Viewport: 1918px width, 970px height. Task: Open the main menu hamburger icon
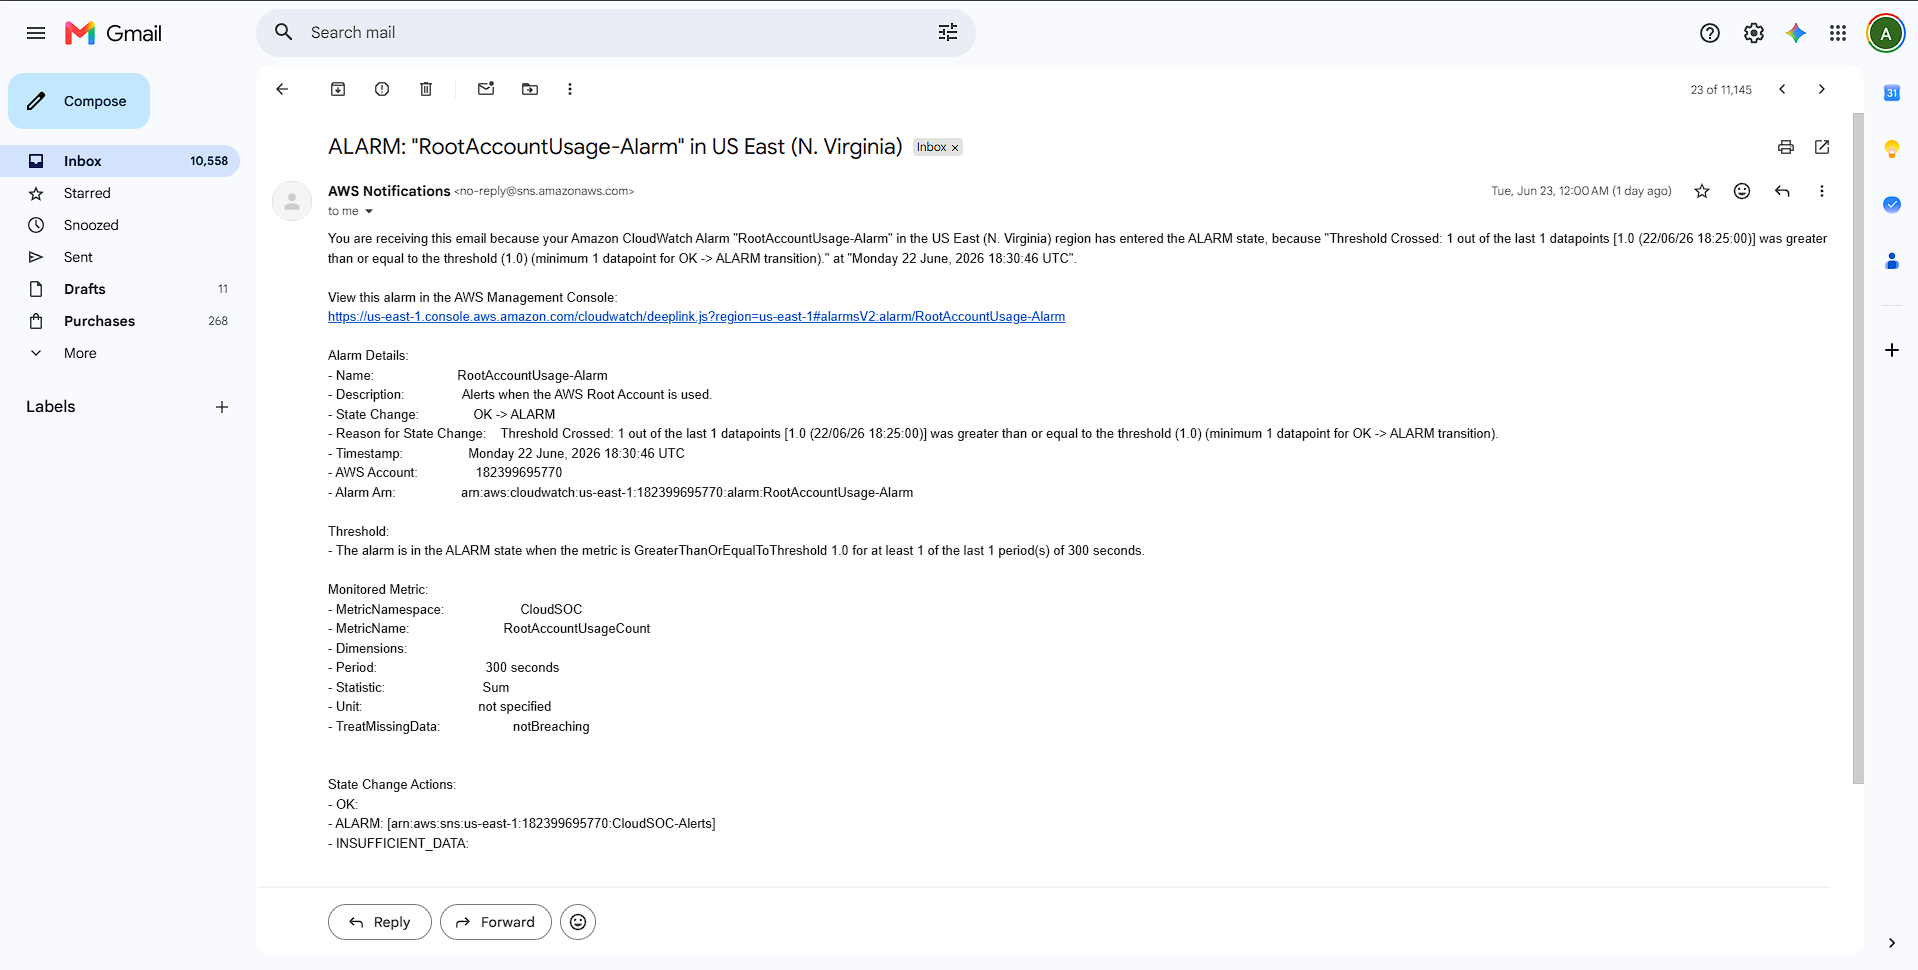coord(36,33)
